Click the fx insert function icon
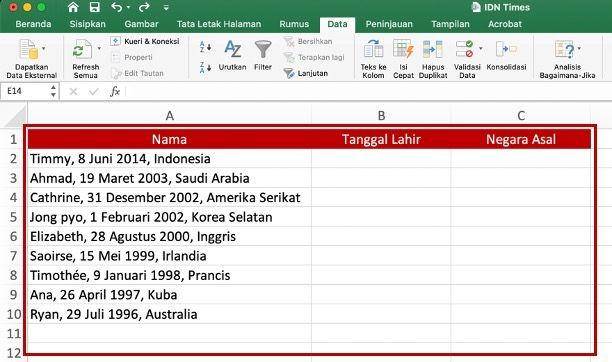The image size is (612, 362). pyautogui.click(x=115, y=92)
